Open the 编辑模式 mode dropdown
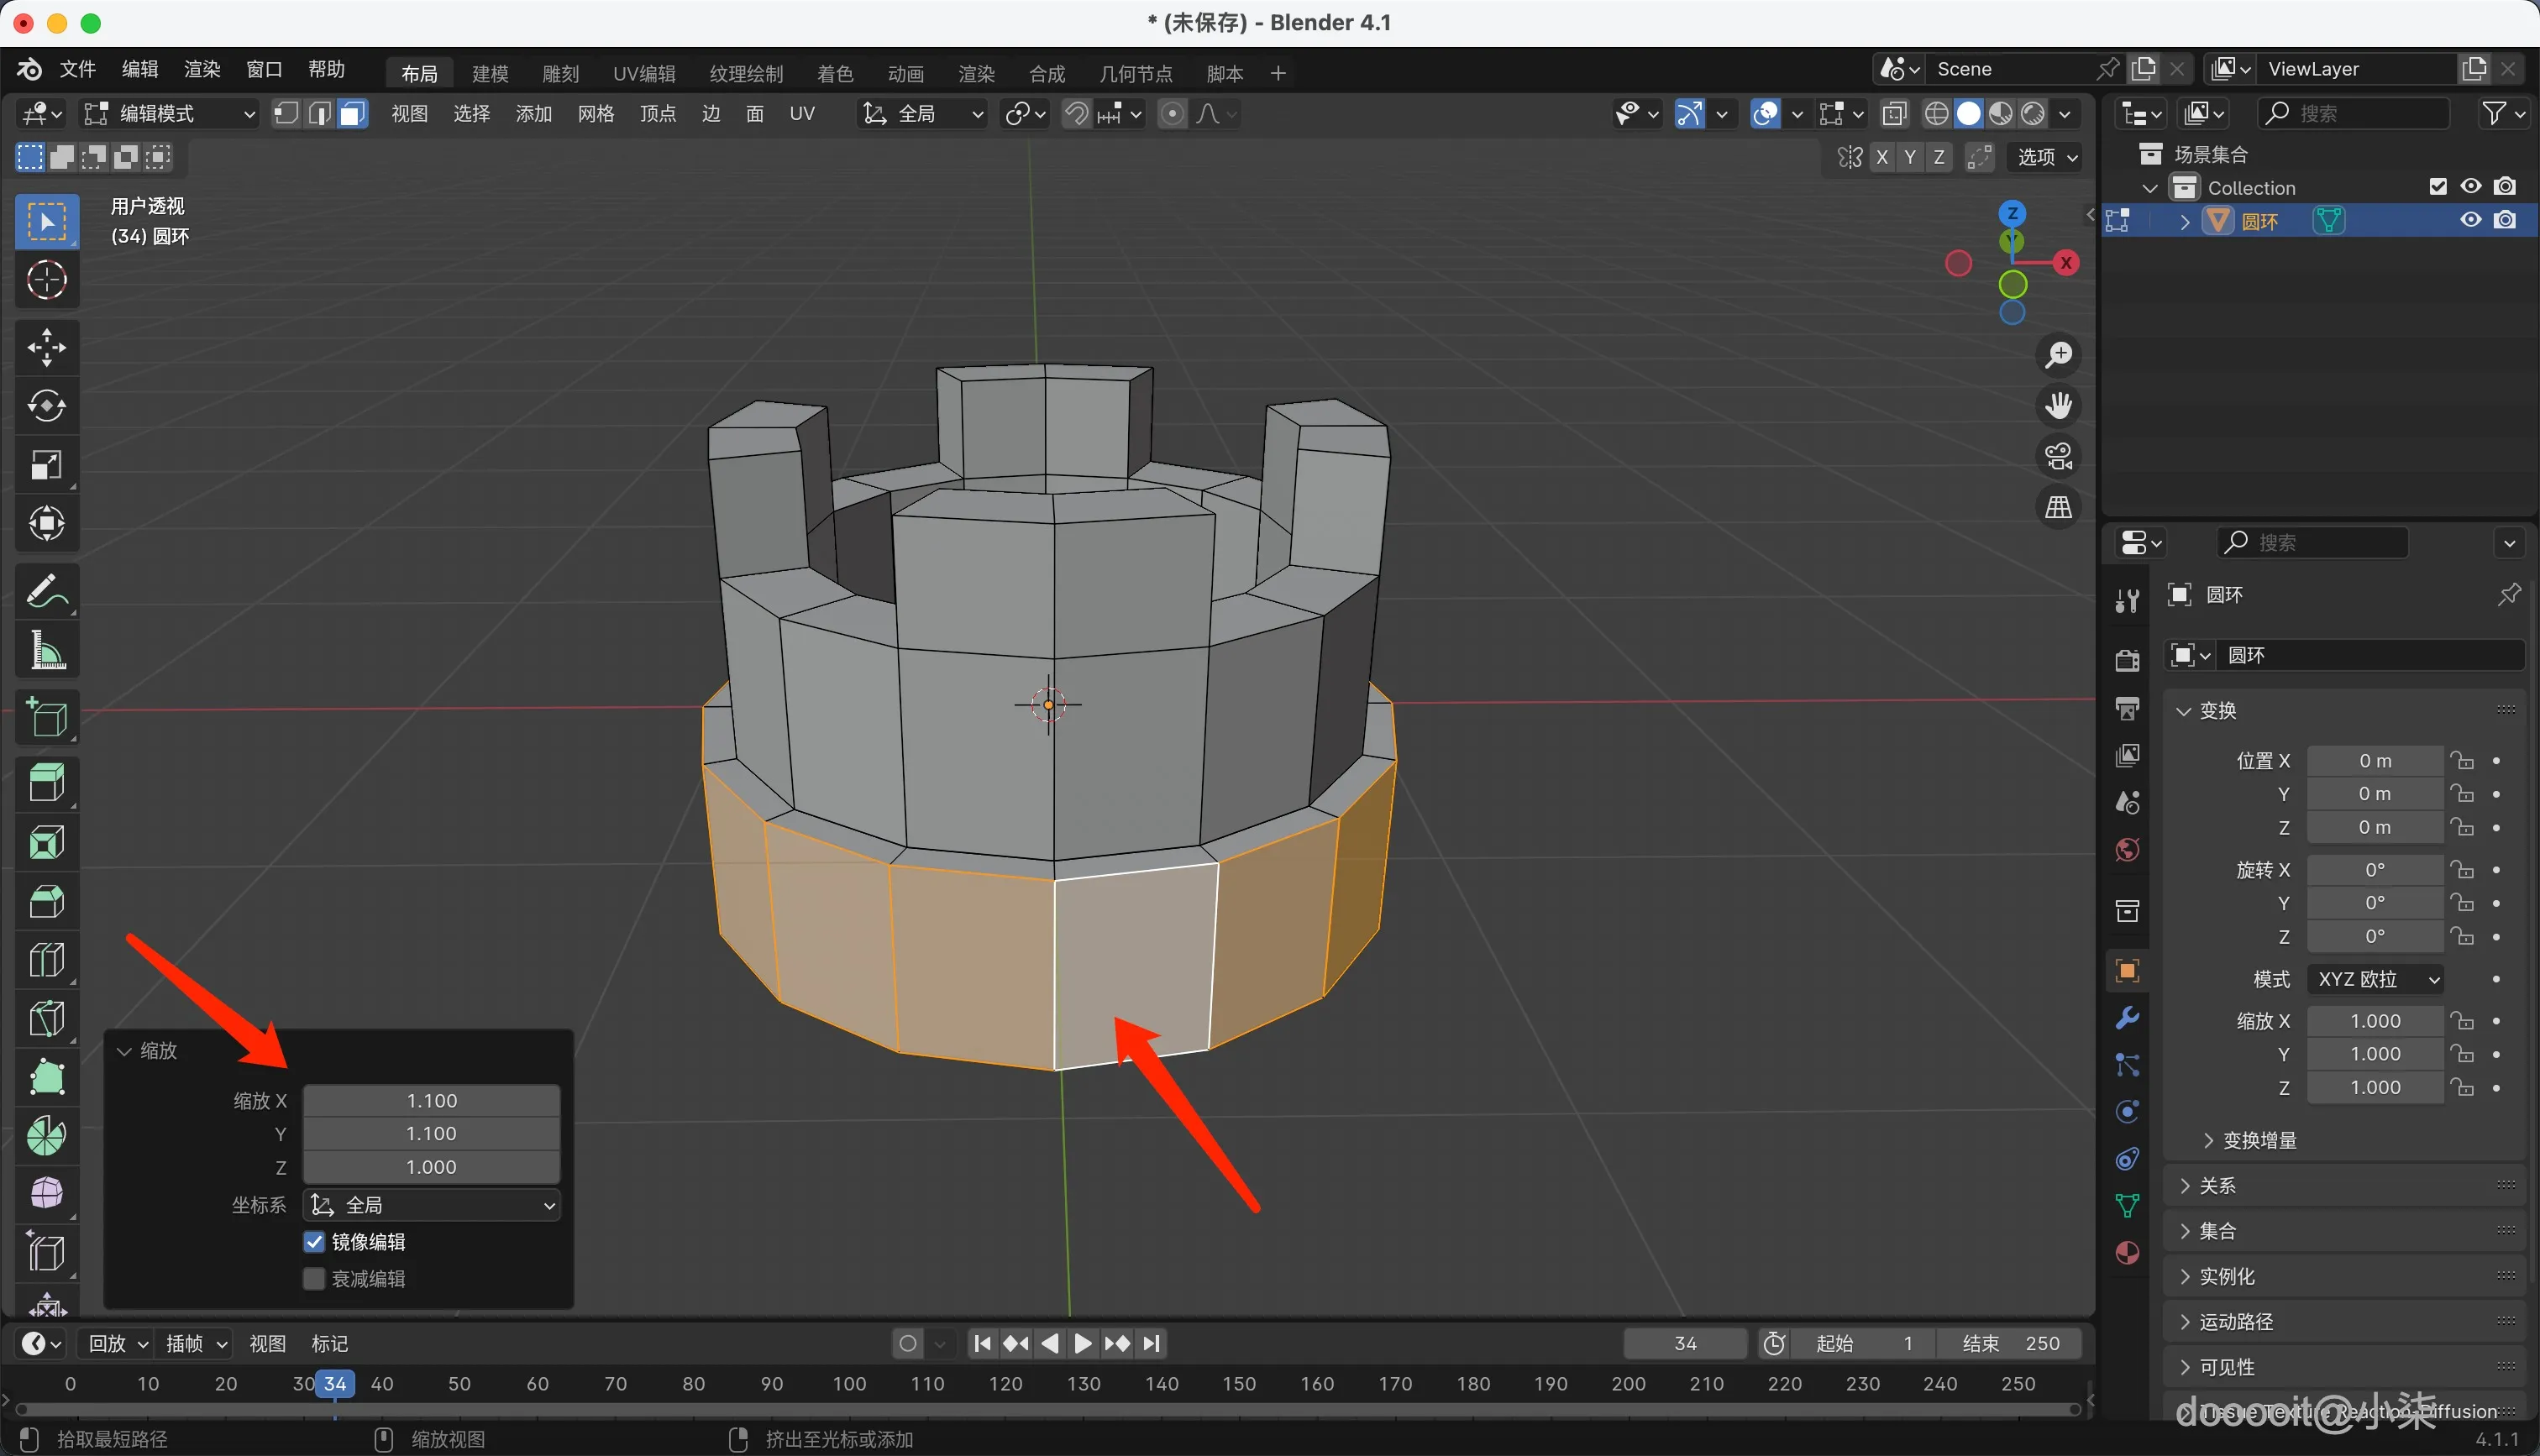2540x1456 pixels. pyautogui.click(x=170, y=113)
